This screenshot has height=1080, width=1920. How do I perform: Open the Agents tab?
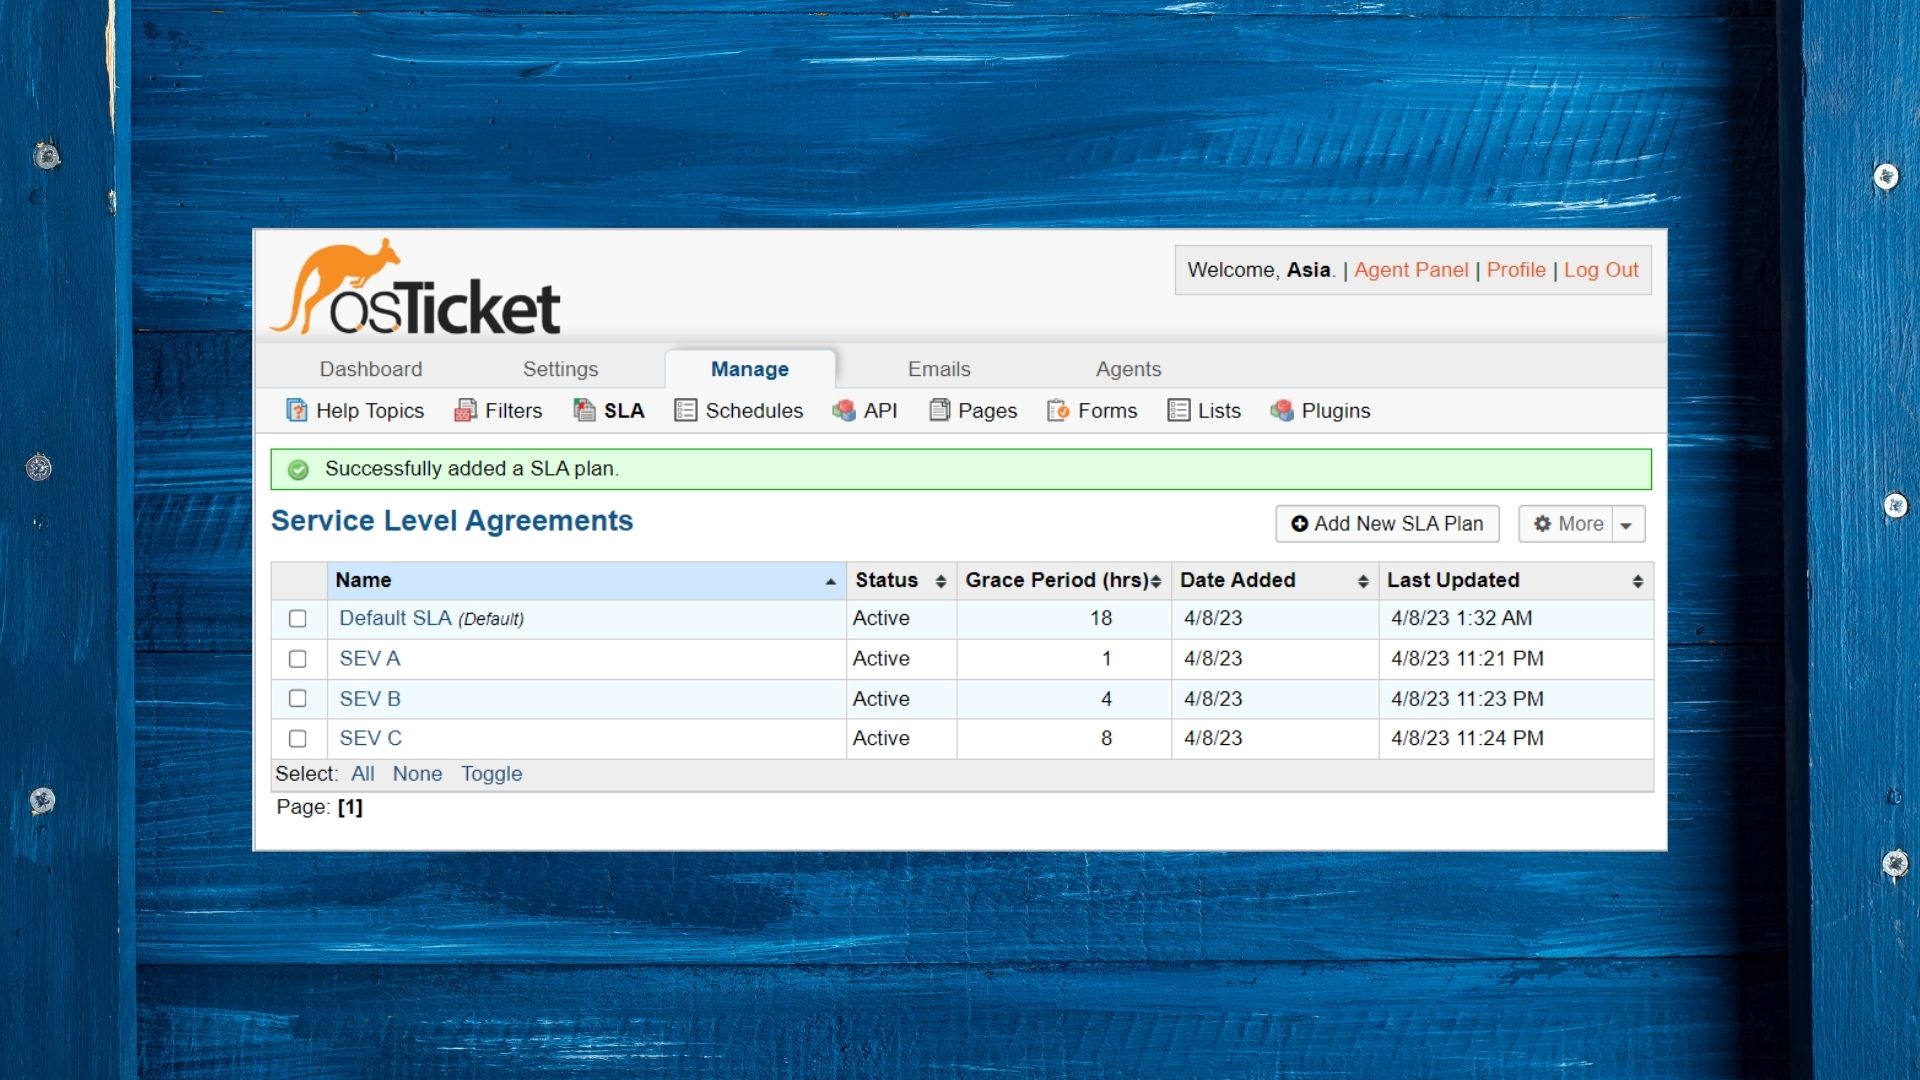[1128, 369]
